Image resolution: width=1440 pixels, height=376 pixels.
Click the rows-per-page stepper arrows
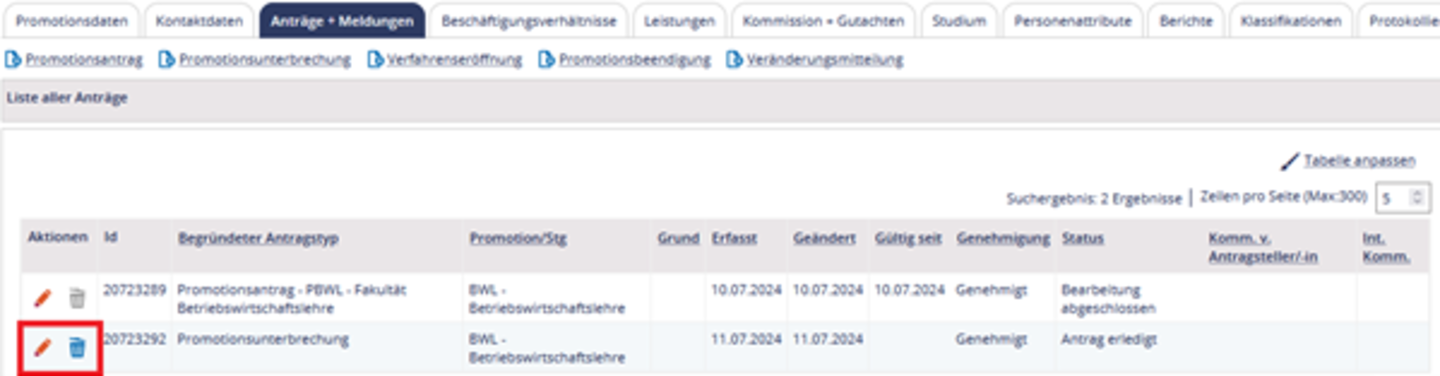(1418, 198)
